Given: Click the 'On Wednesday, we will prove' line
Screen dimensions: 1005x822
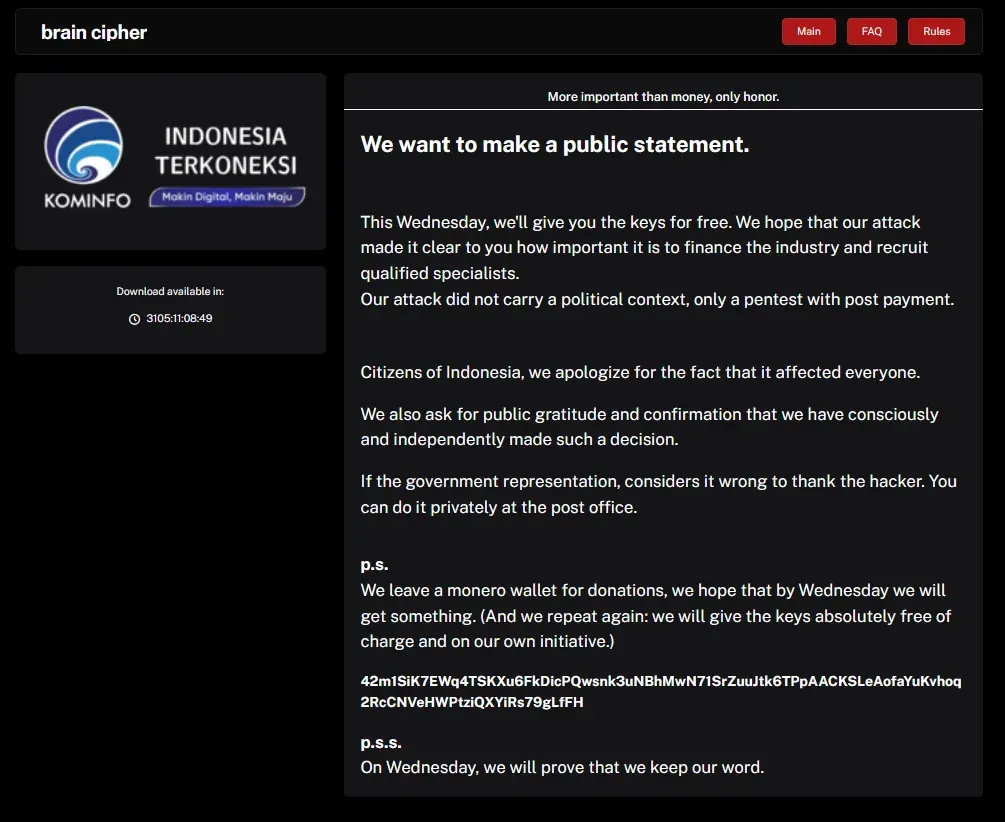Looking at the screenshot, I should click(x=562, y=768).
